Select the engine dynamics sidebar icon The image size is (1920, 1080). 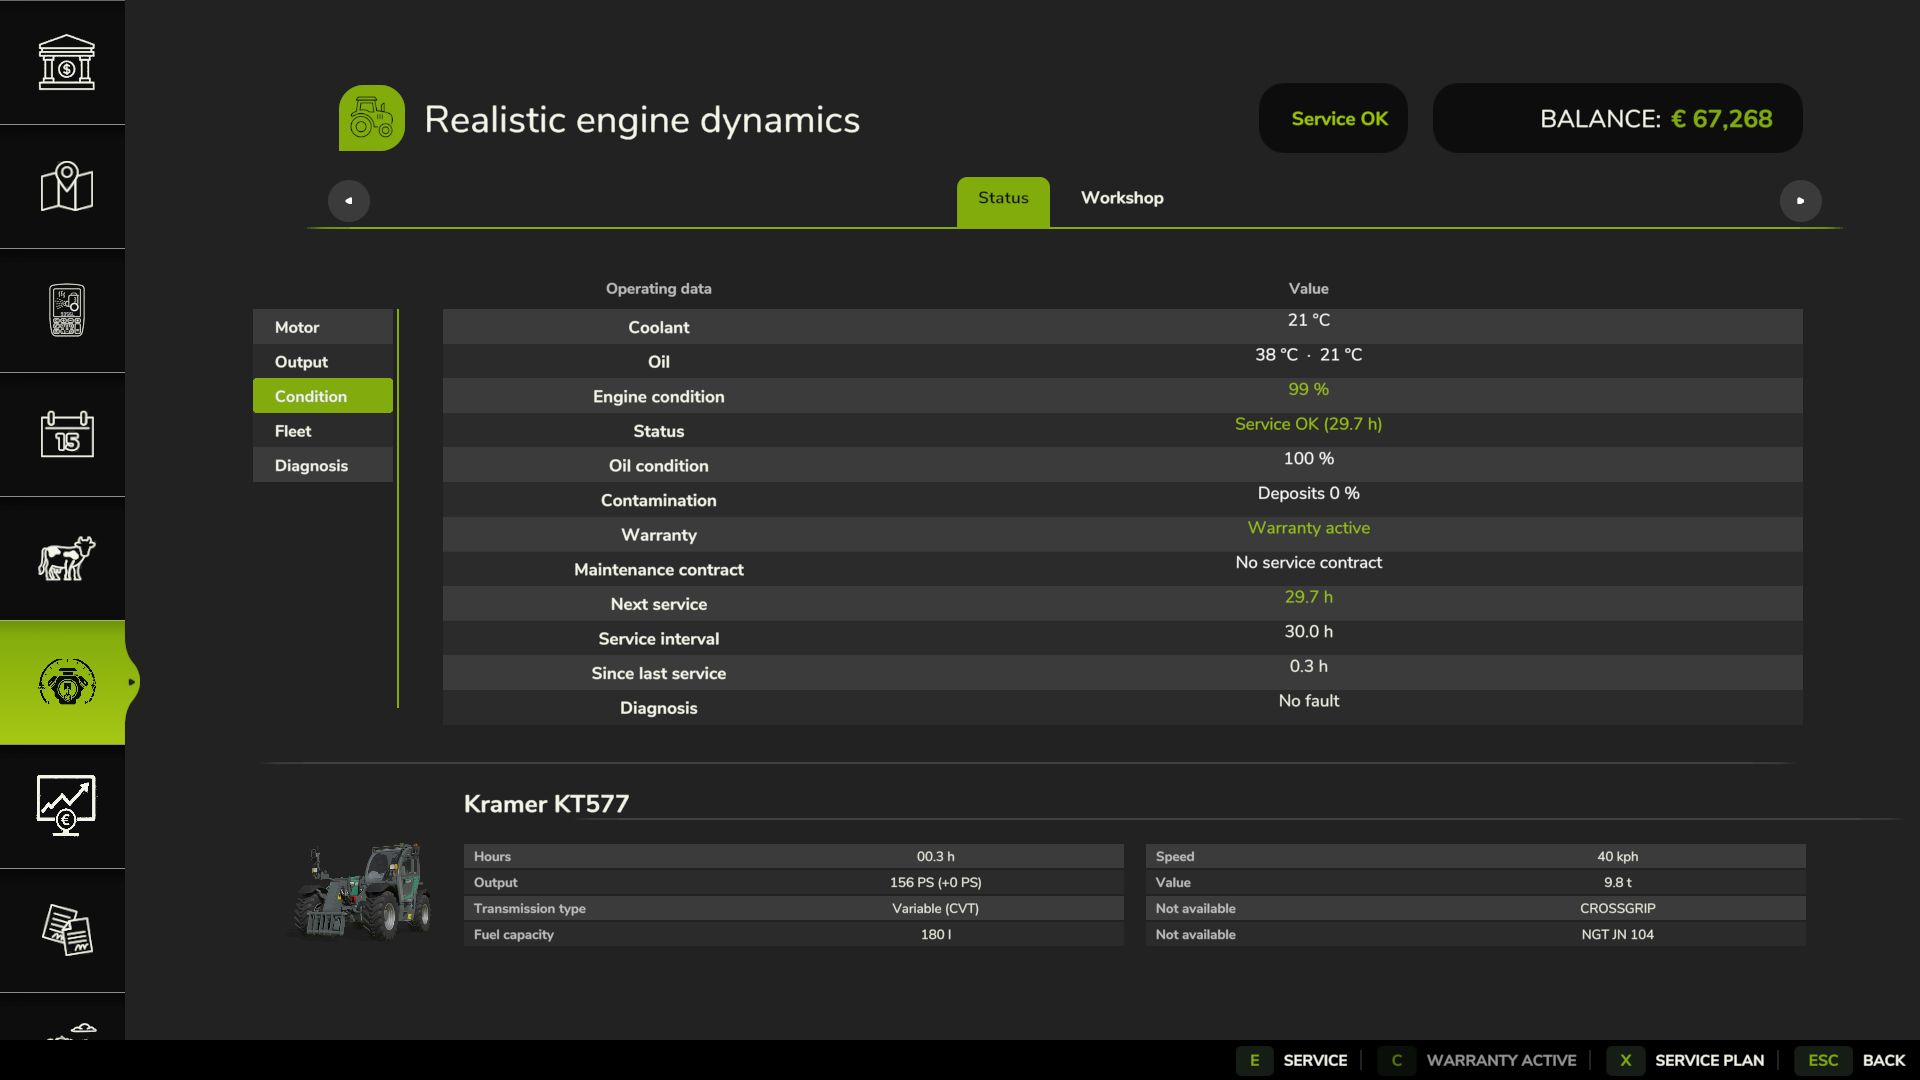[66, 682]
